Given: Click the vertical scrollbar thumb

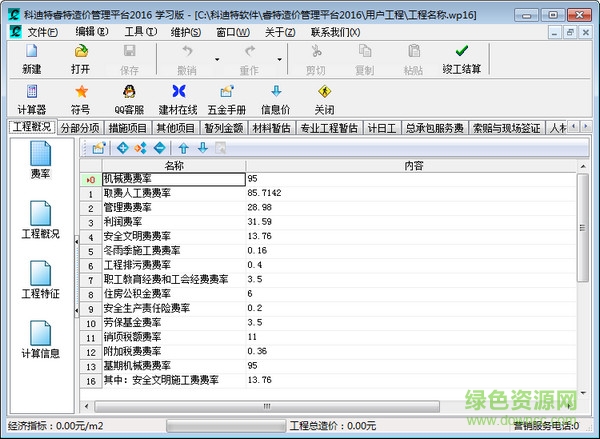Looking at the screenshot, I should click(582, 228).
